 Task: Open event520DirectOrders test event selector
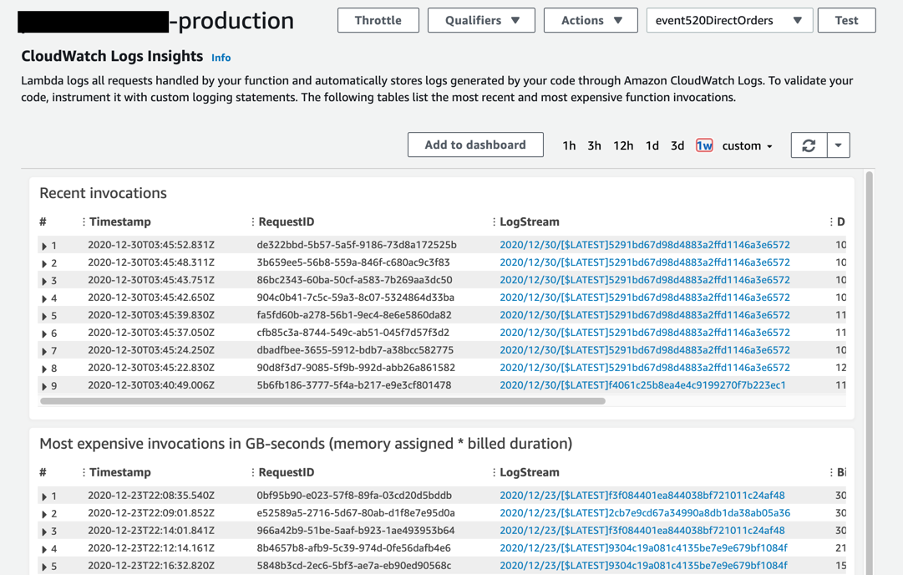click(728, 20)
